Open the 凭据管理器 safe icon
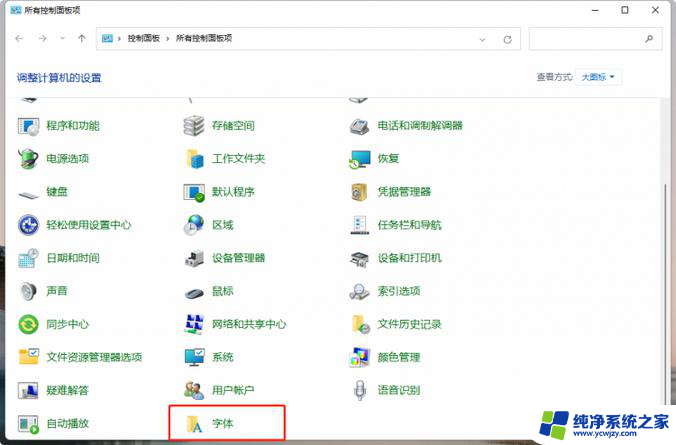Screen dimensions: 676x445 (360, 192)
